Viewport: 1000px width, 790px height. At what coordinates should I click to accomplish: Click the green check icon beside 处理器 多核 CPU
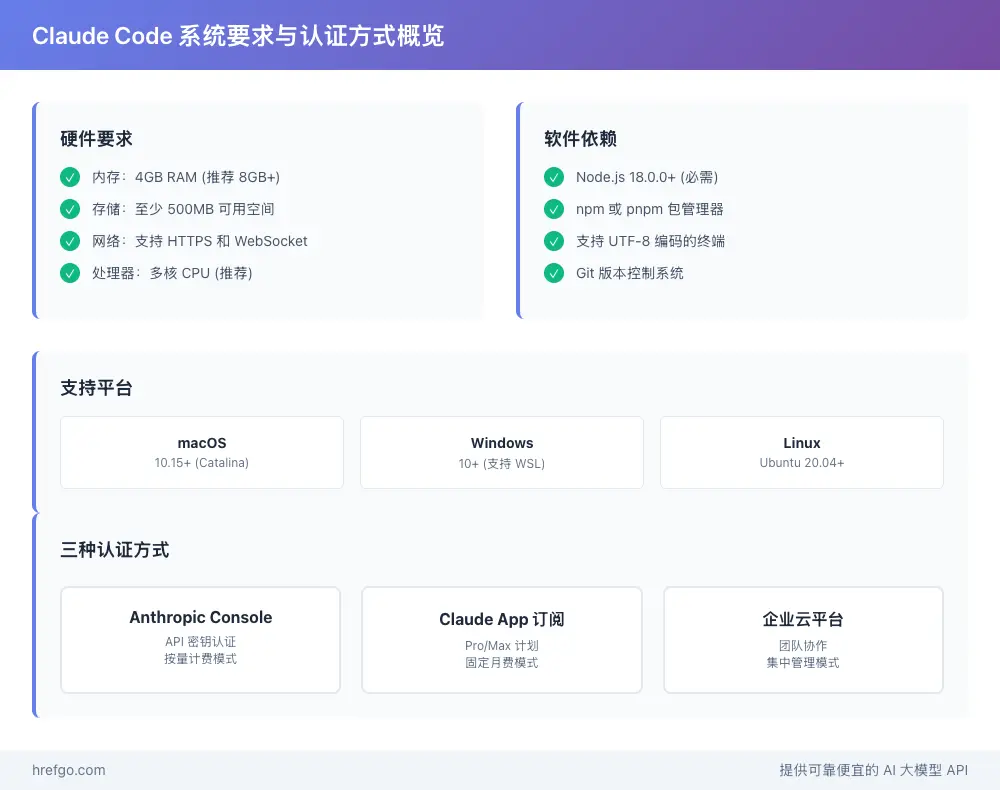coord(70,273)
